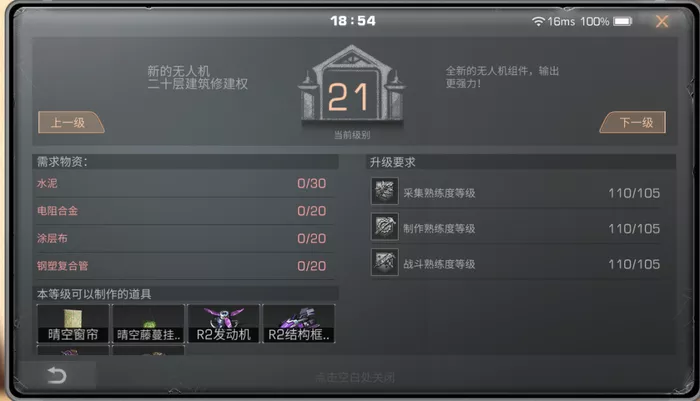Viewport: 700px width, 401px height.
Task: Tap the battery status icon
Action: coord(622,21)
